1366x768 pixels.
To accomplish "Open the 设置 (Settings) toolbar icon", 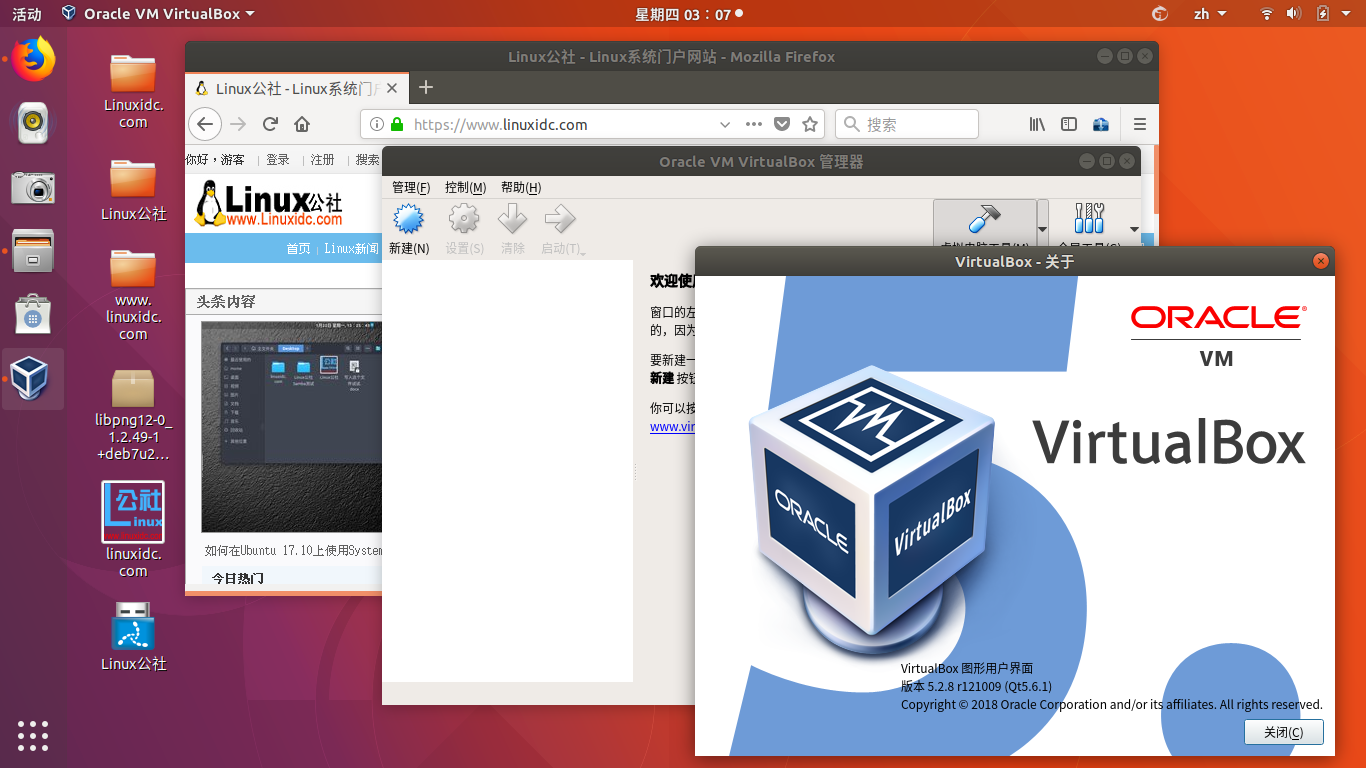I will [x=463, y=226].
